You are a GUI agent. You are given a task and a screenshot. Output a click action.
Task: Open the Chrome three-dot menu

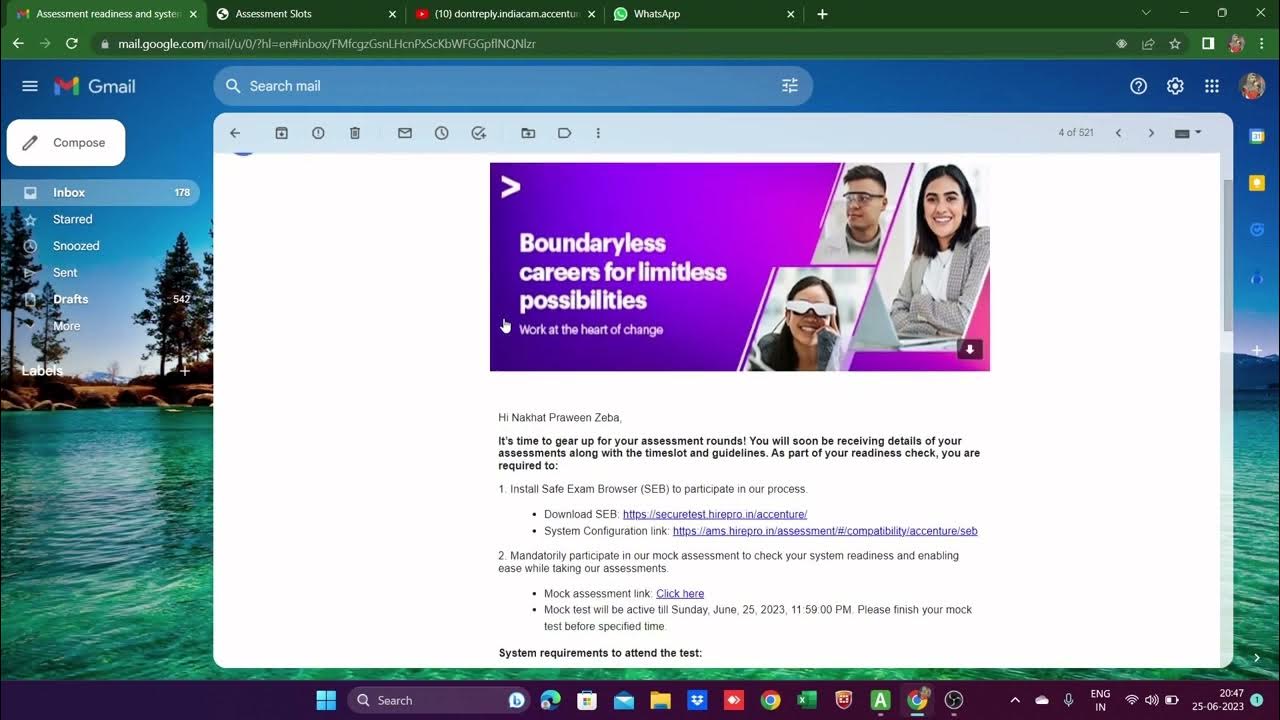tap(1262, 44)
